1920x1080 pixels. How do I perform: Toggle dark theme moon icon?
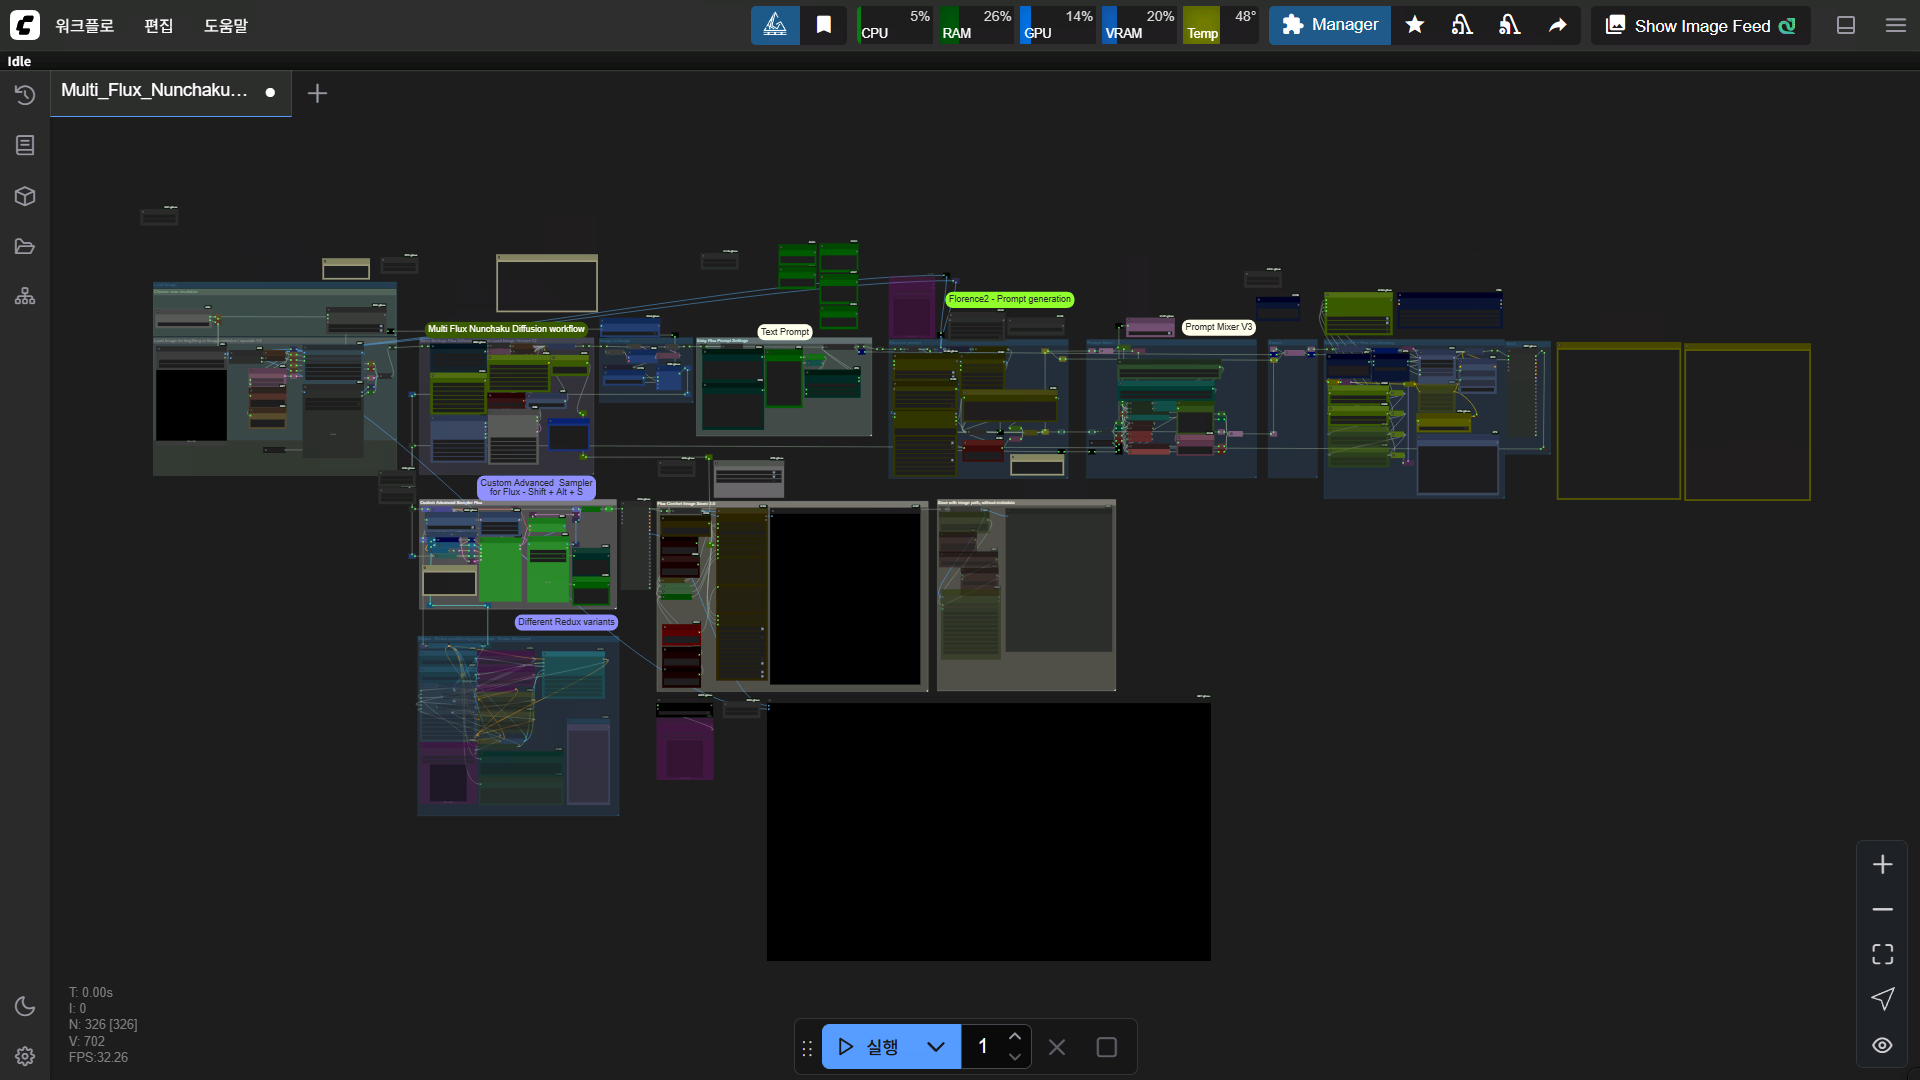(x=25, y=1006)
